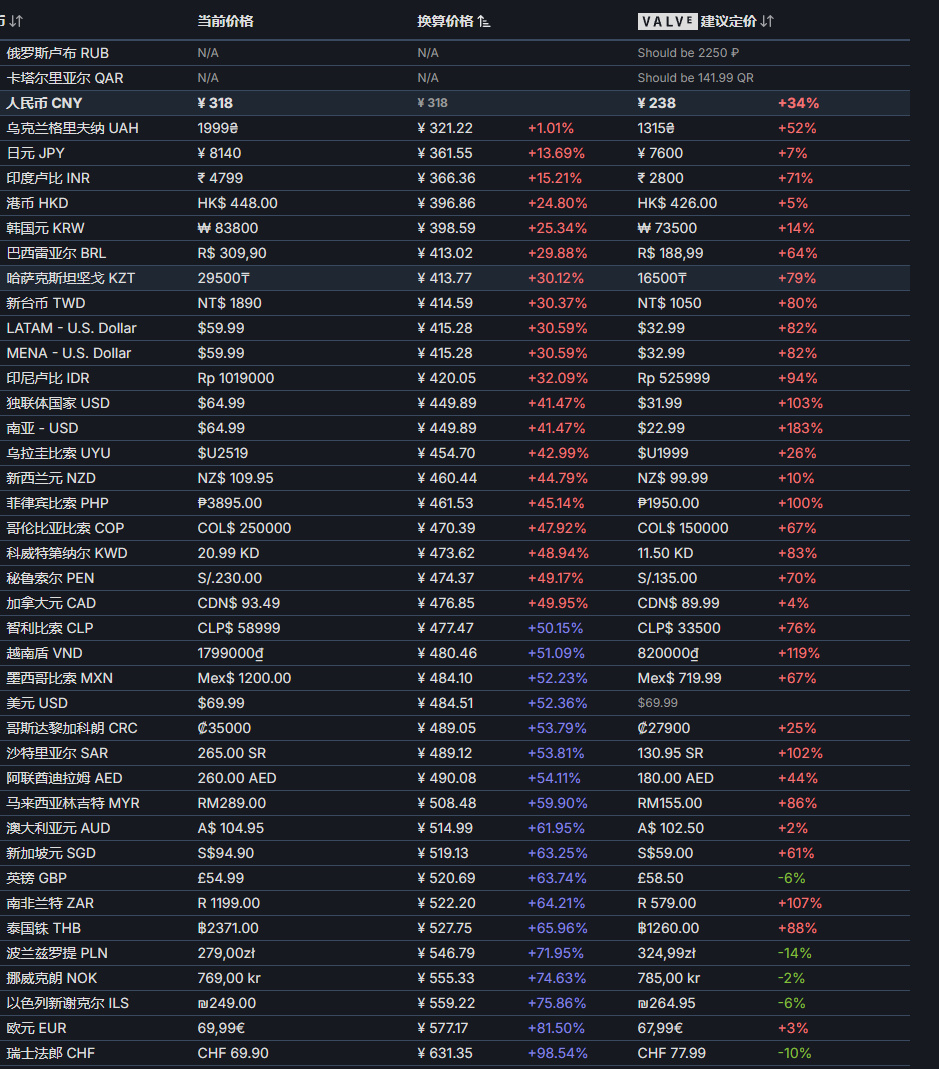939x1069 pixels.
Task: Click the 建议定价 header text
Action: 728,21
